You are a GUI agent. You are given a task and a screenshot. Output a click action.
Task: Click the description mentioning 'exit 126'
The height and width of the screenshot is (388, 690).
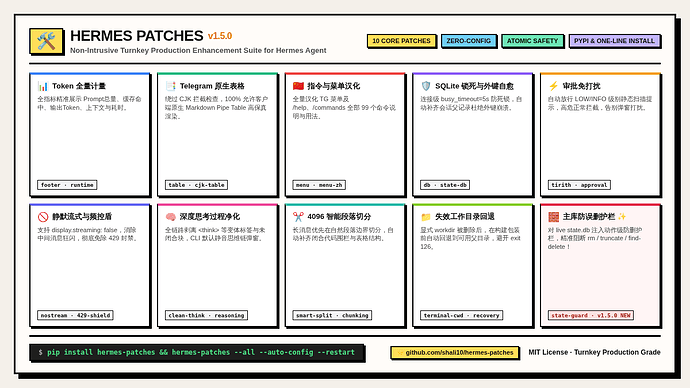click(x=470, y=238)
